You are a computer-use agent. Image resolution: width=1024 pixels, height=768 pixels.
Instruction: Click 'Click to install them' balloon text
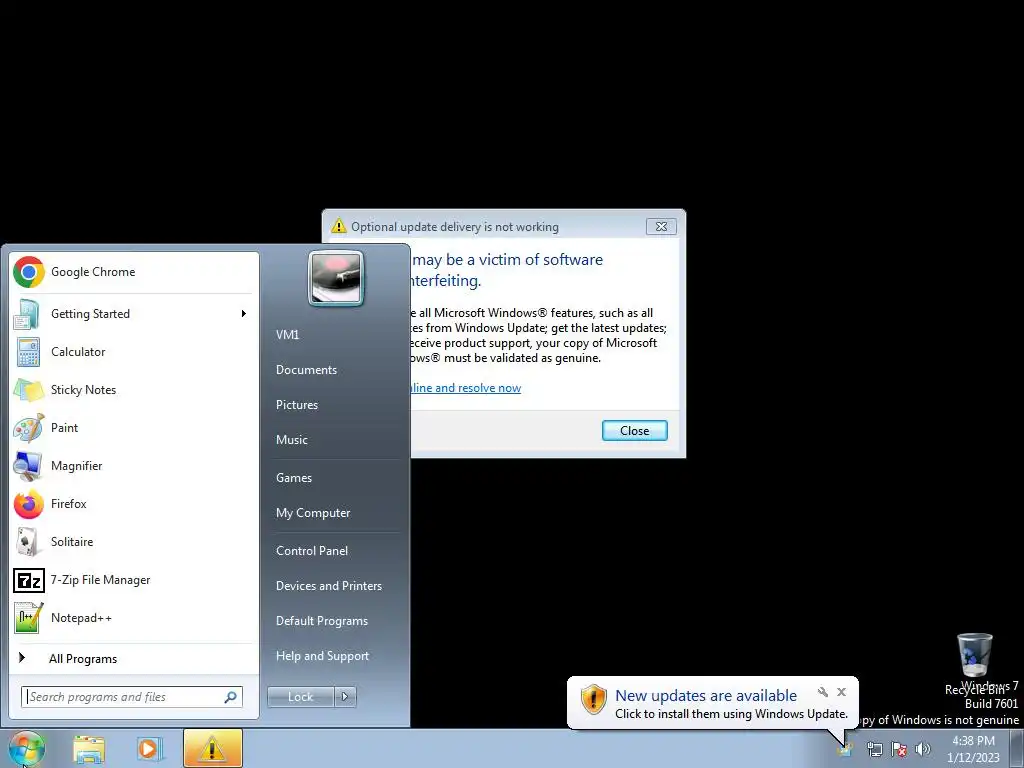731,714
